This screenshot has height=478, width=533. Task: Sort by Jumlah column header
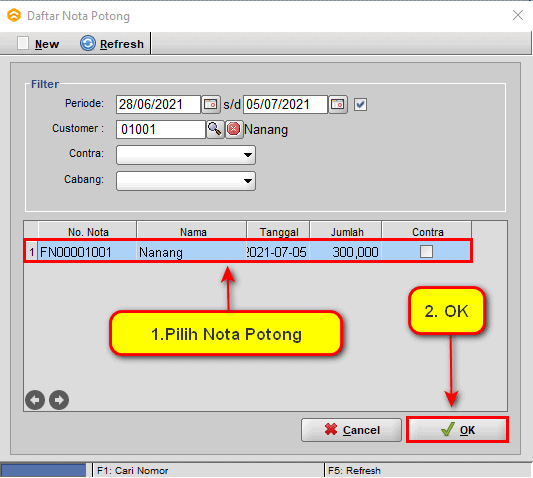pos(346,232)
